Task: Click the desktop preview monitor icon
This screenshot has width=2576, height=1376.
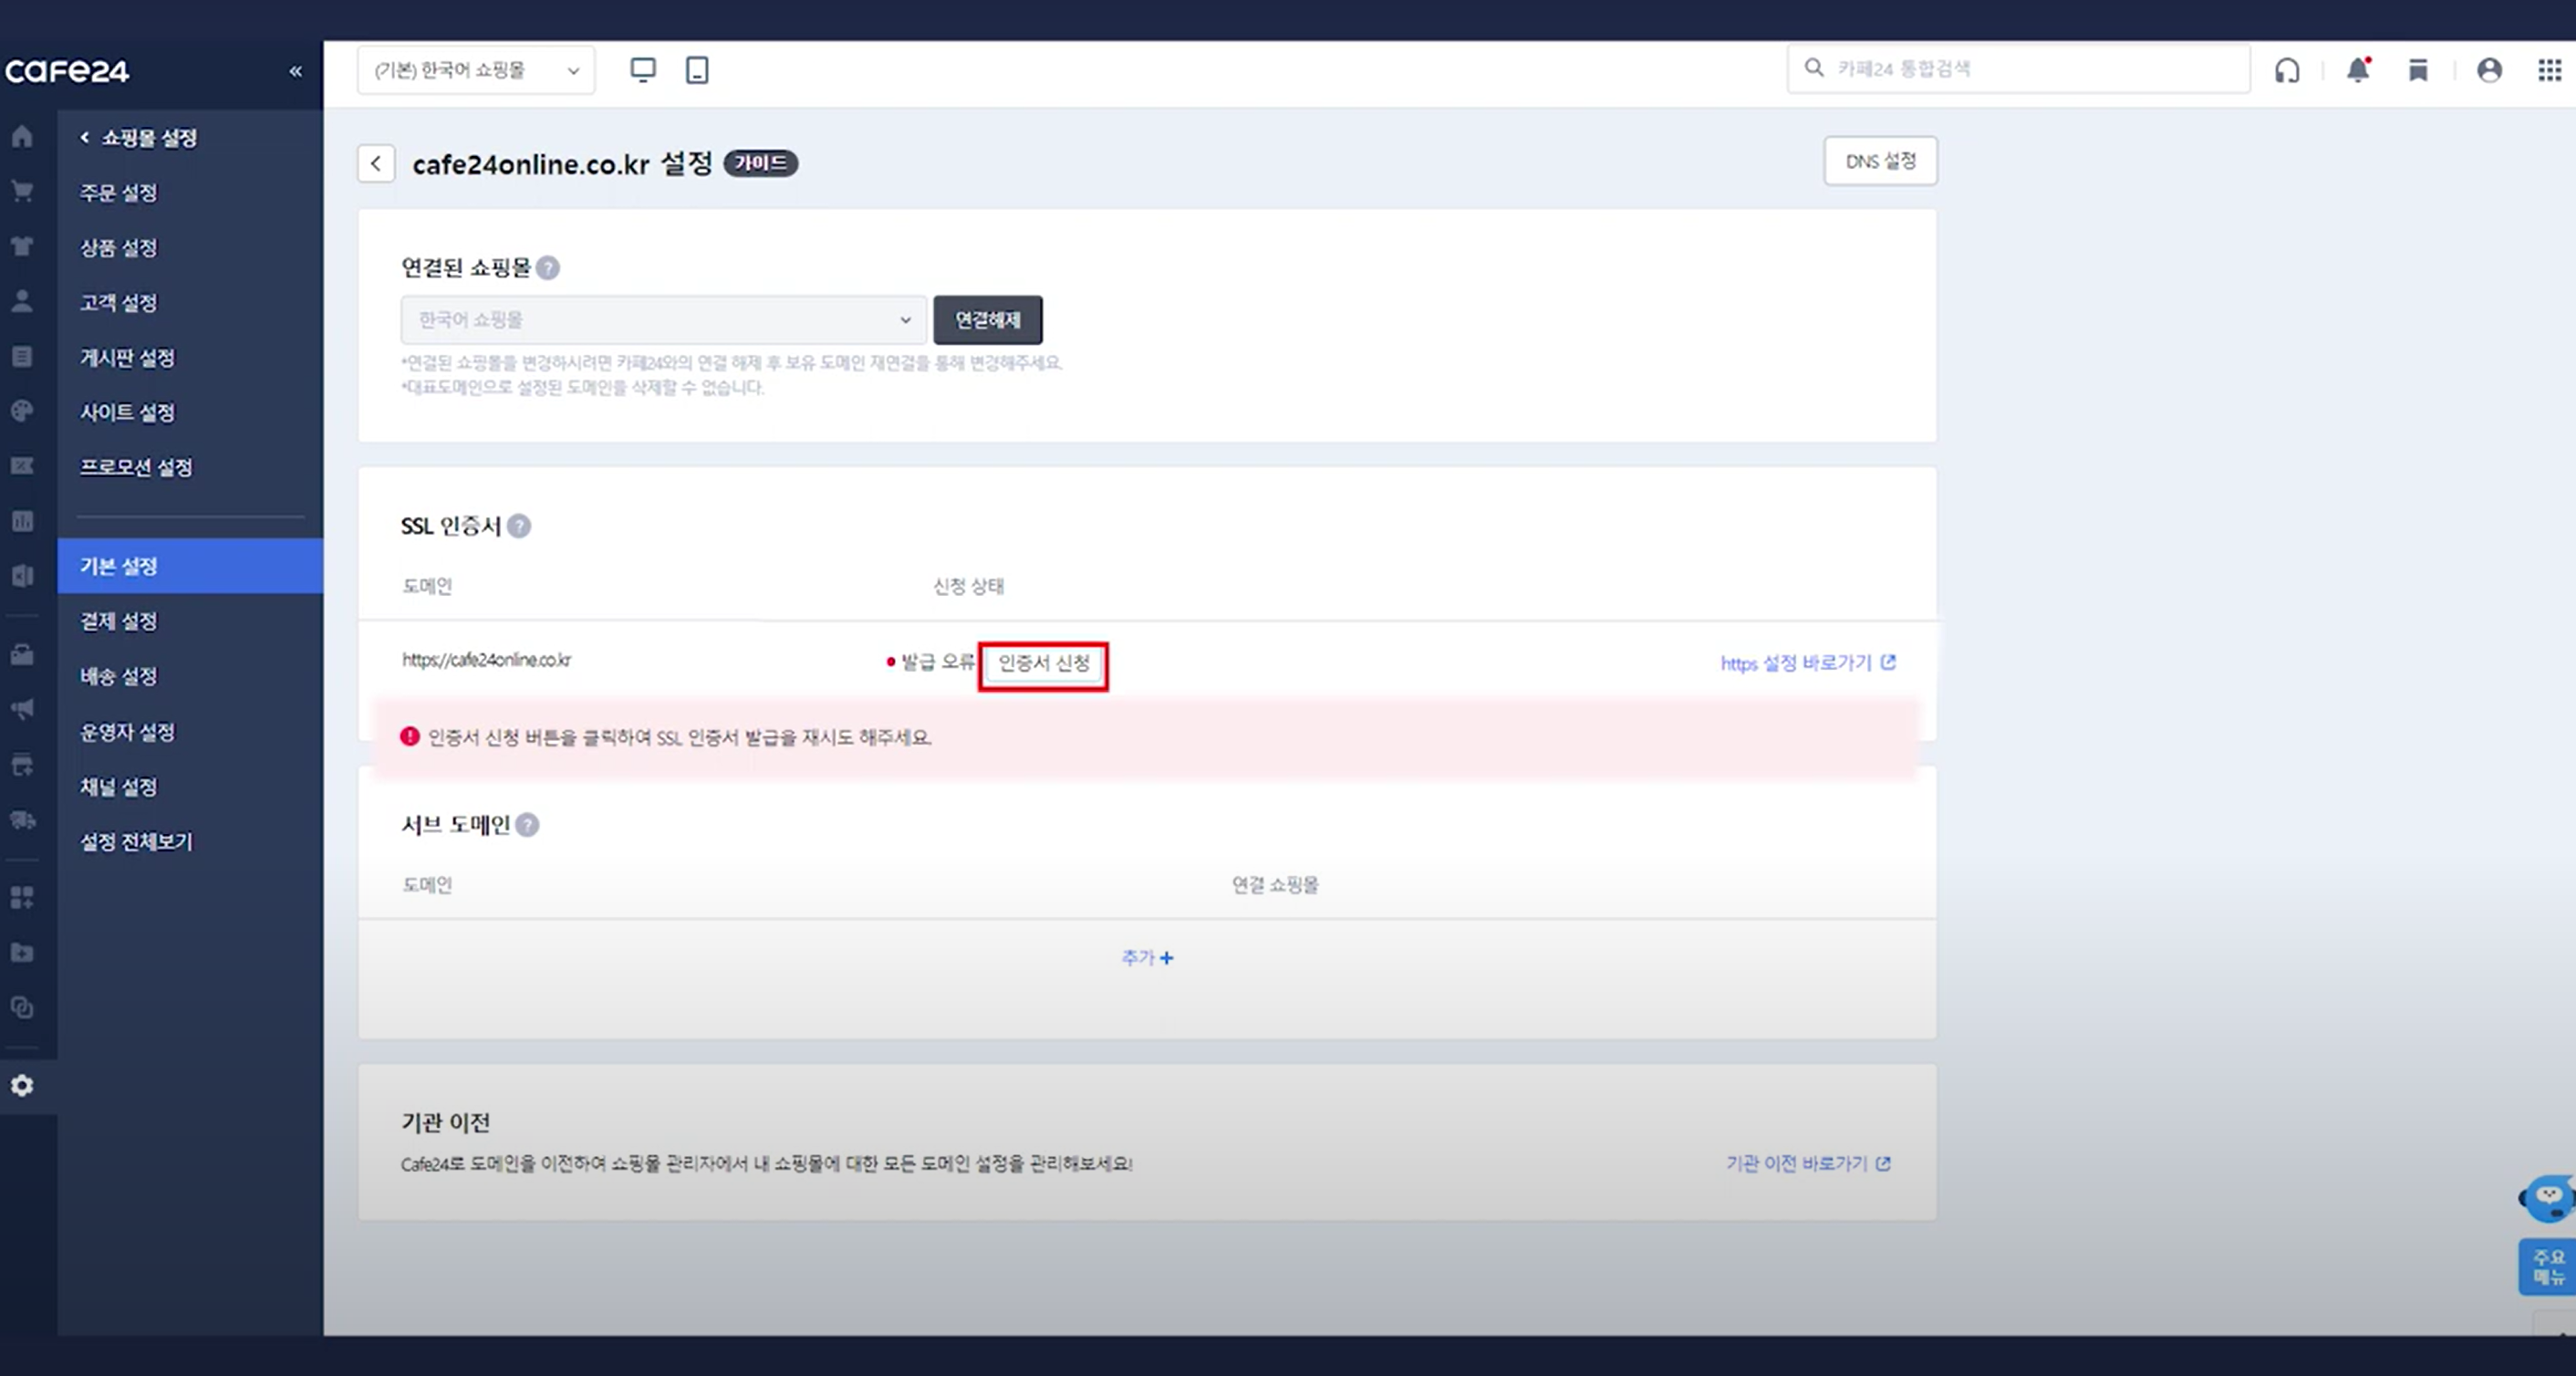Action: 643,70
